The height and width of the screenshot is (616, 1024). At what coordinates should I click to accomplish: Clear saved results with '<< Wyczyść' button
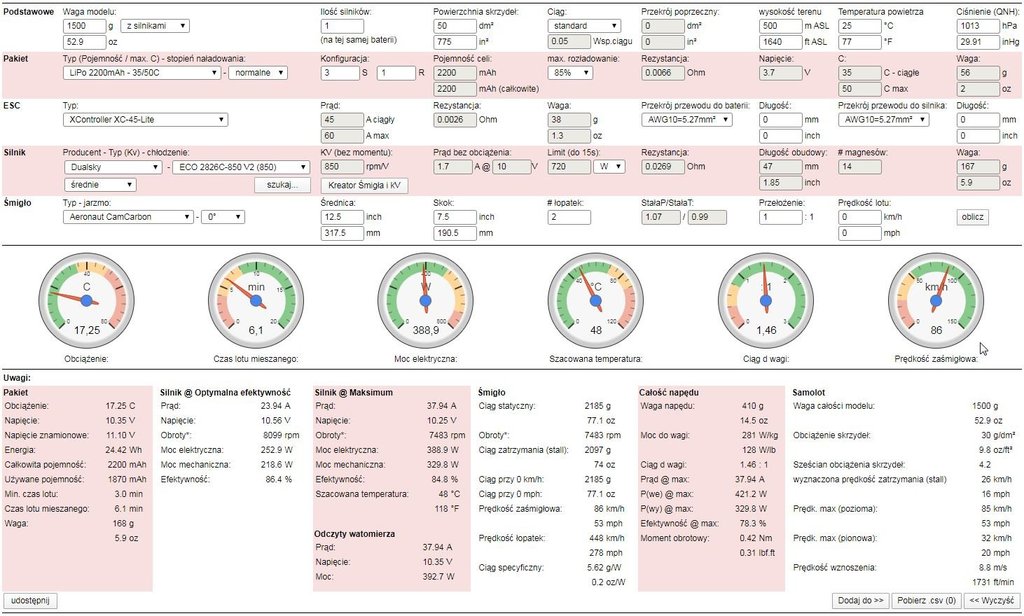pos(995,601)
